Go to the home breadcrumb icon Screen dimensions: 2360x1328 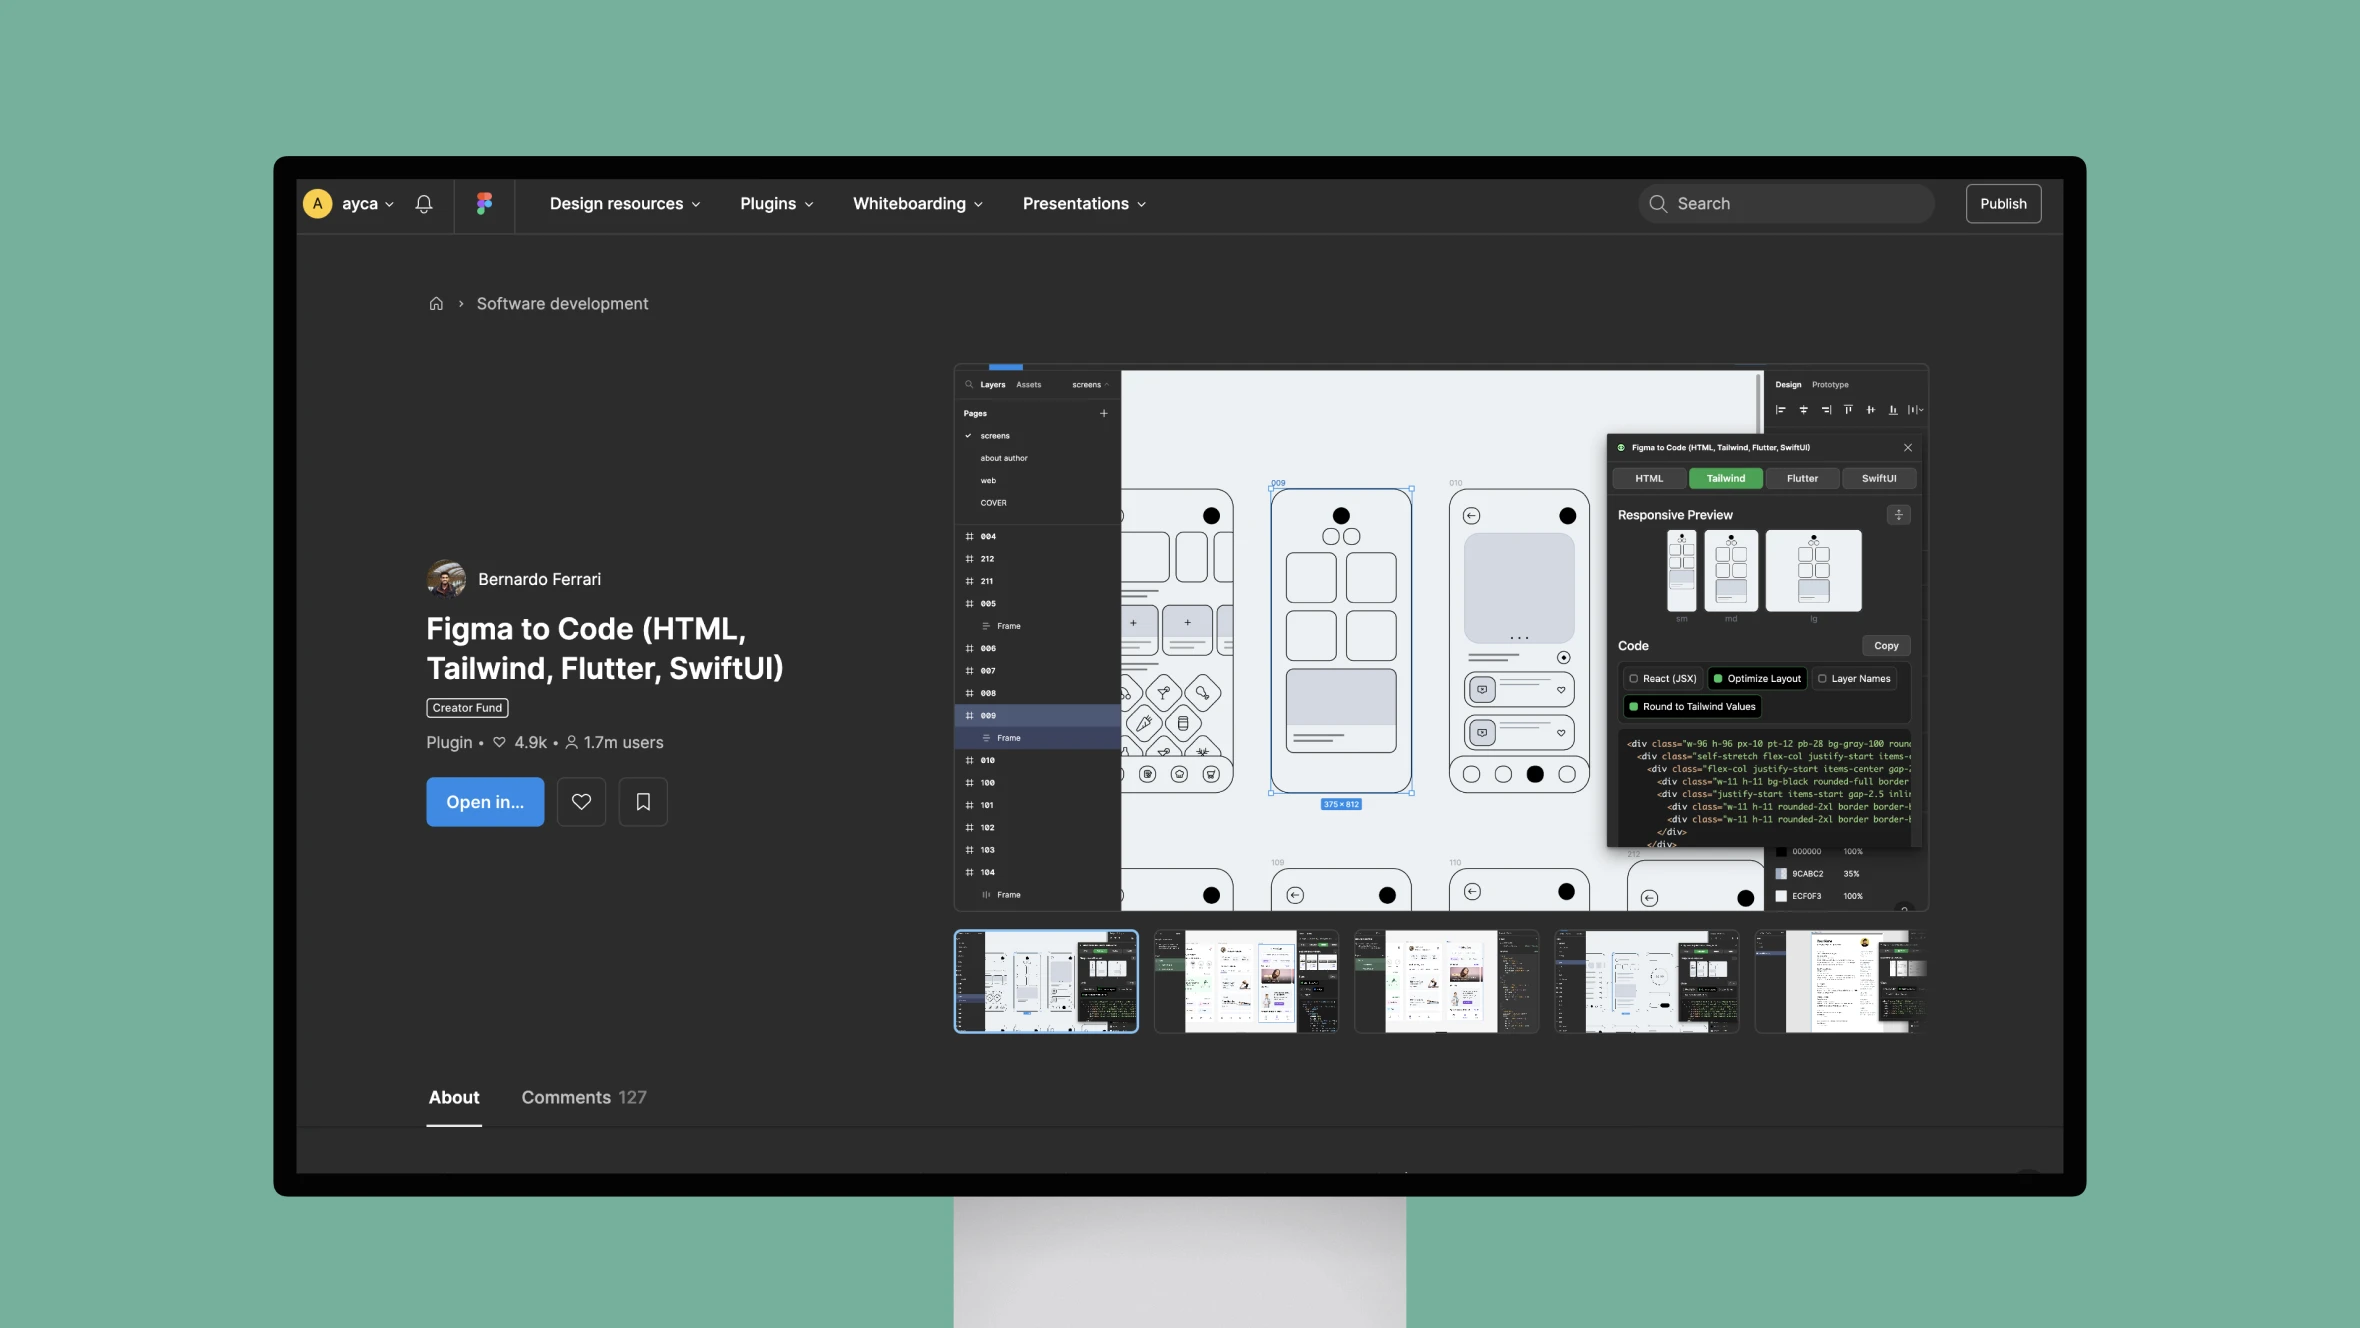tap(436, 304)
